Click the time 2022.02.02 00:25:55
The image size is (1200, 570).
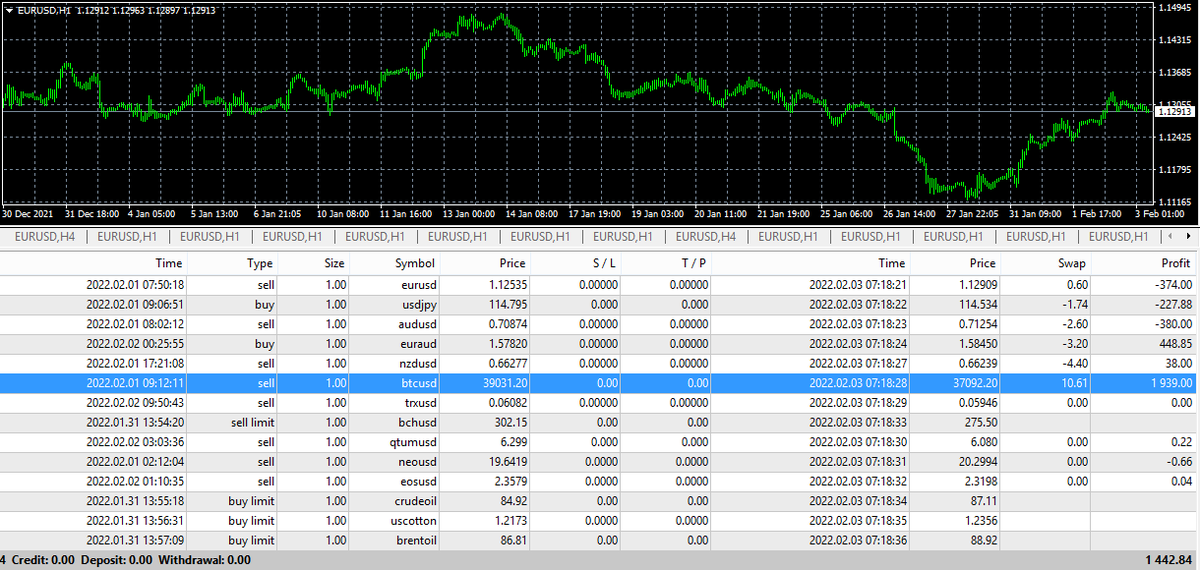[x=135, y=343]
